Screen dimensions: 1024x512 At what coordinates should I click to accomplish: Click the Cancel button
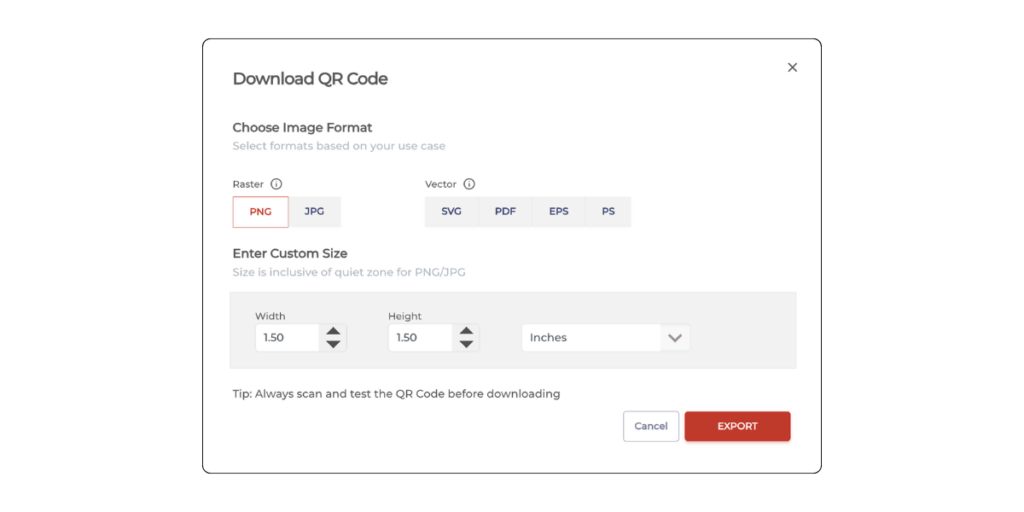coord(651,426)
